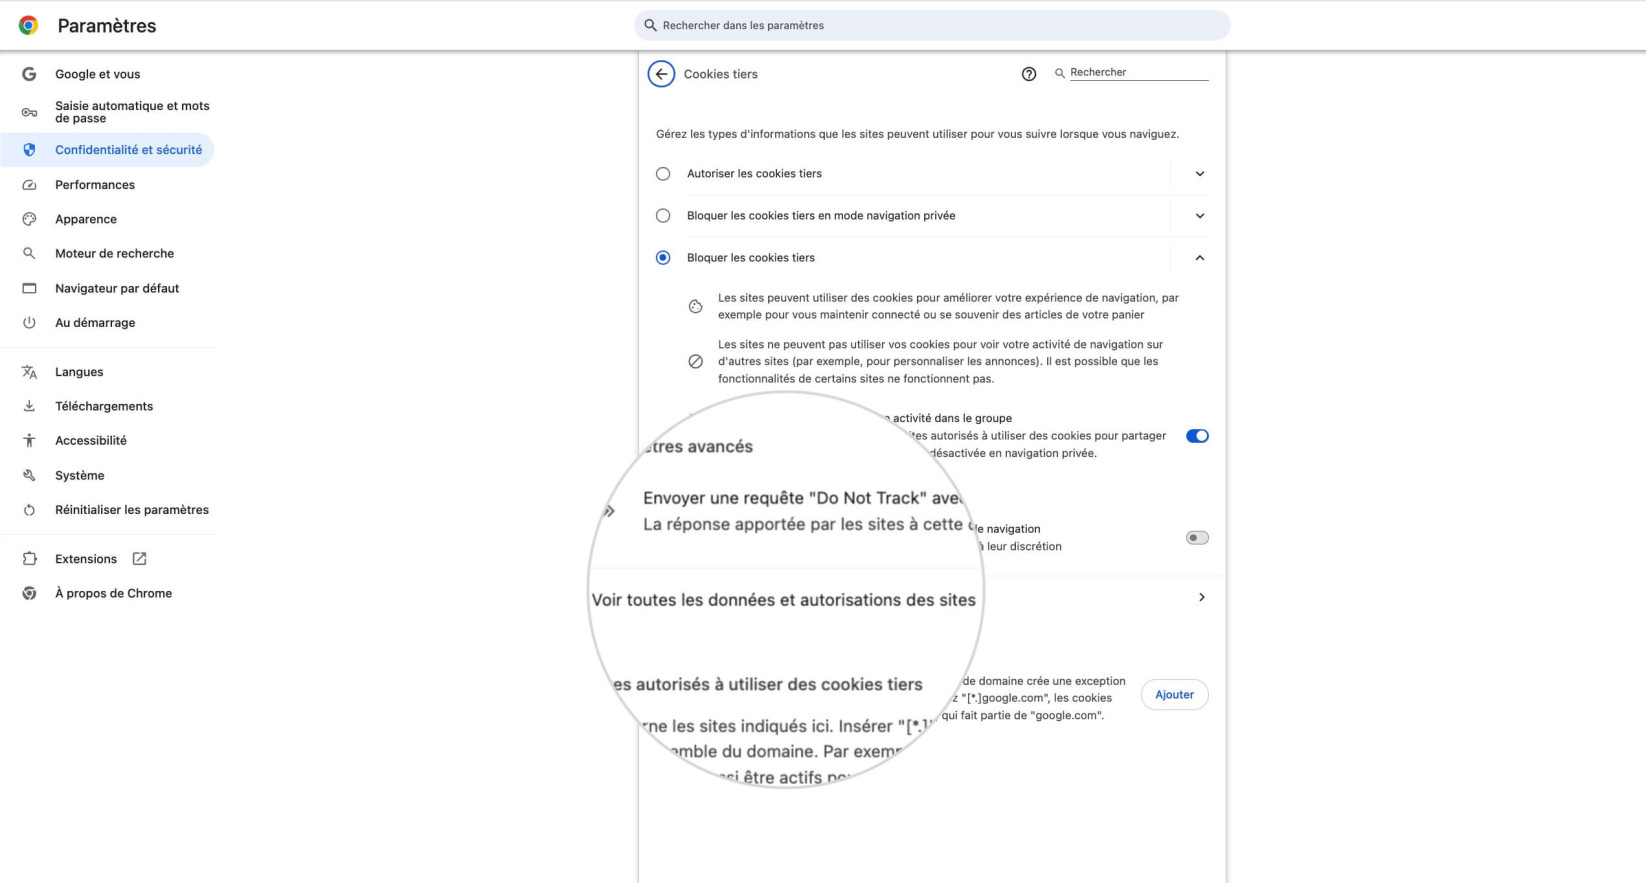
Task: Click the key icon for passwords
Action: [29, 112]
